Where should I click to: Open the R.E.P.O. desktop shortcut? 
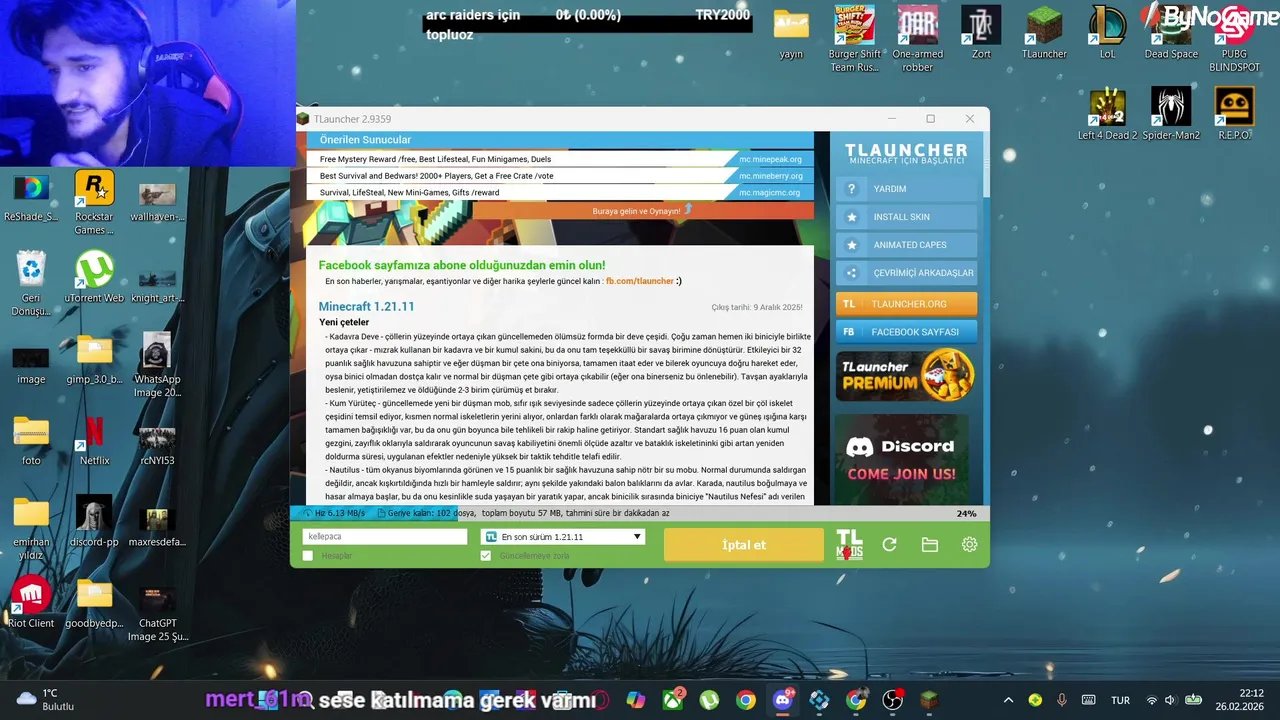pos(1234,114)
